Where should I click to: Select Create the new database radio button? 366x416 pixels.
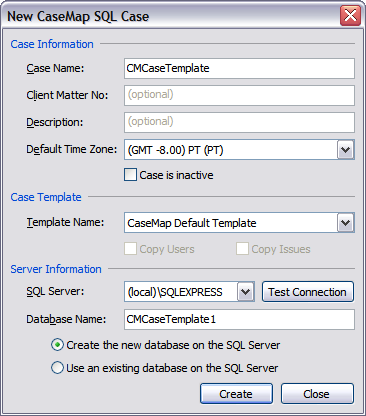tap(57, 345)
